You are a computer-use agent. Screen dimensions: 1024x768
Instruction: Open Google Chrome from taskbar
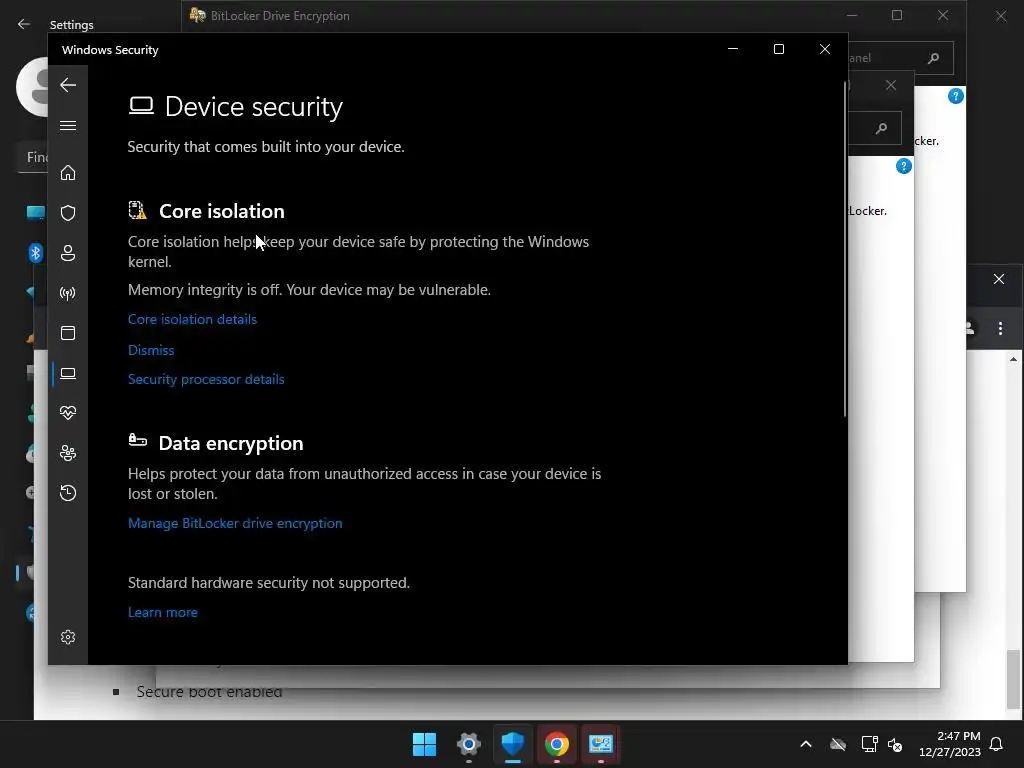(556, 744)
